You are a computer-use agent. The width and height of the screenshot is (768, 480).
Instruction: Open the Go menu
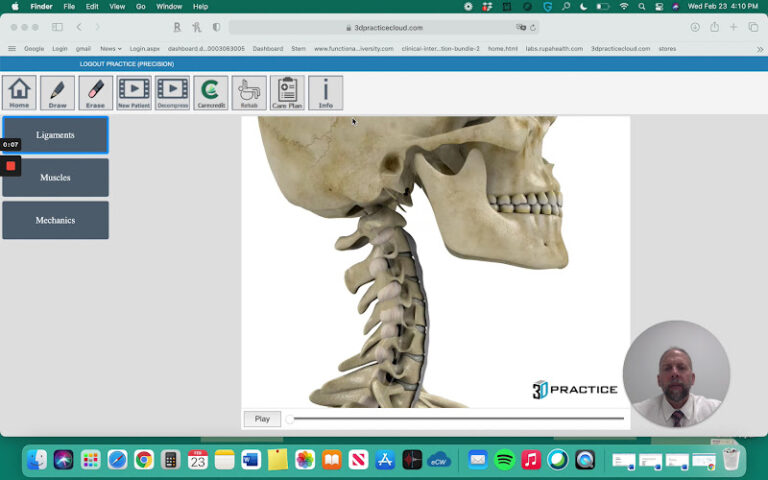click(x=141, y=6)
